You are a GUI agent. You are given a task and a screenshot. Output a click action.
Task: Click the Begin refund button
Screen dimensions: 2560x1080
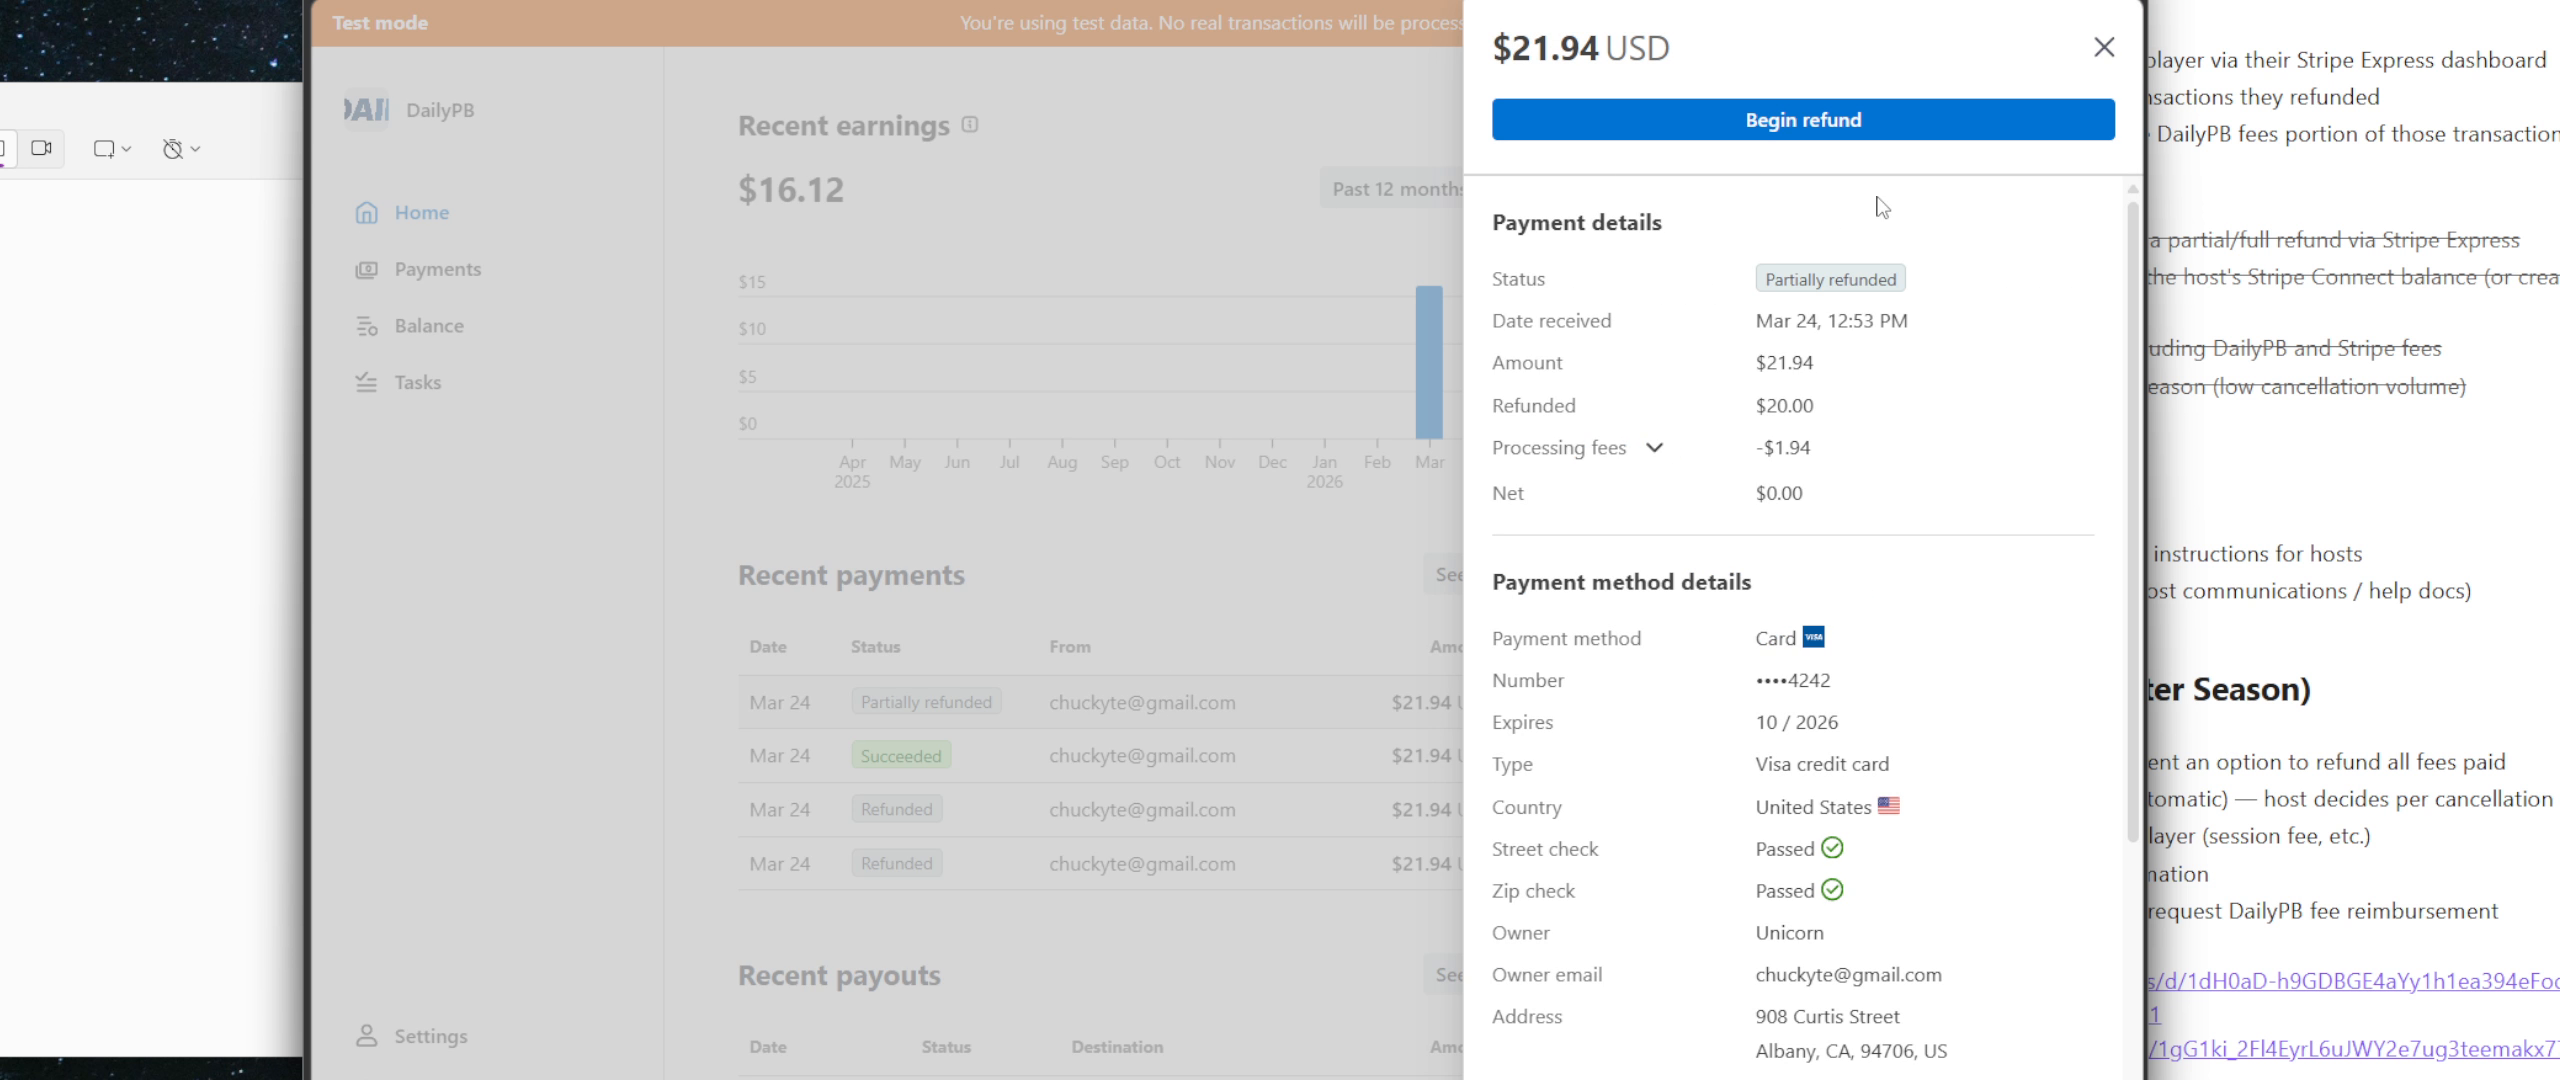[1803, 119]
